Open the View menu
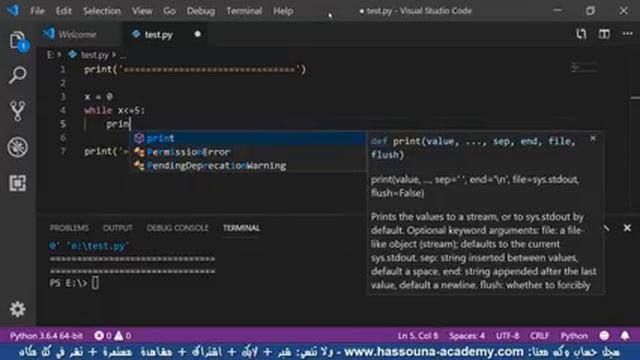 pos(142,11)
